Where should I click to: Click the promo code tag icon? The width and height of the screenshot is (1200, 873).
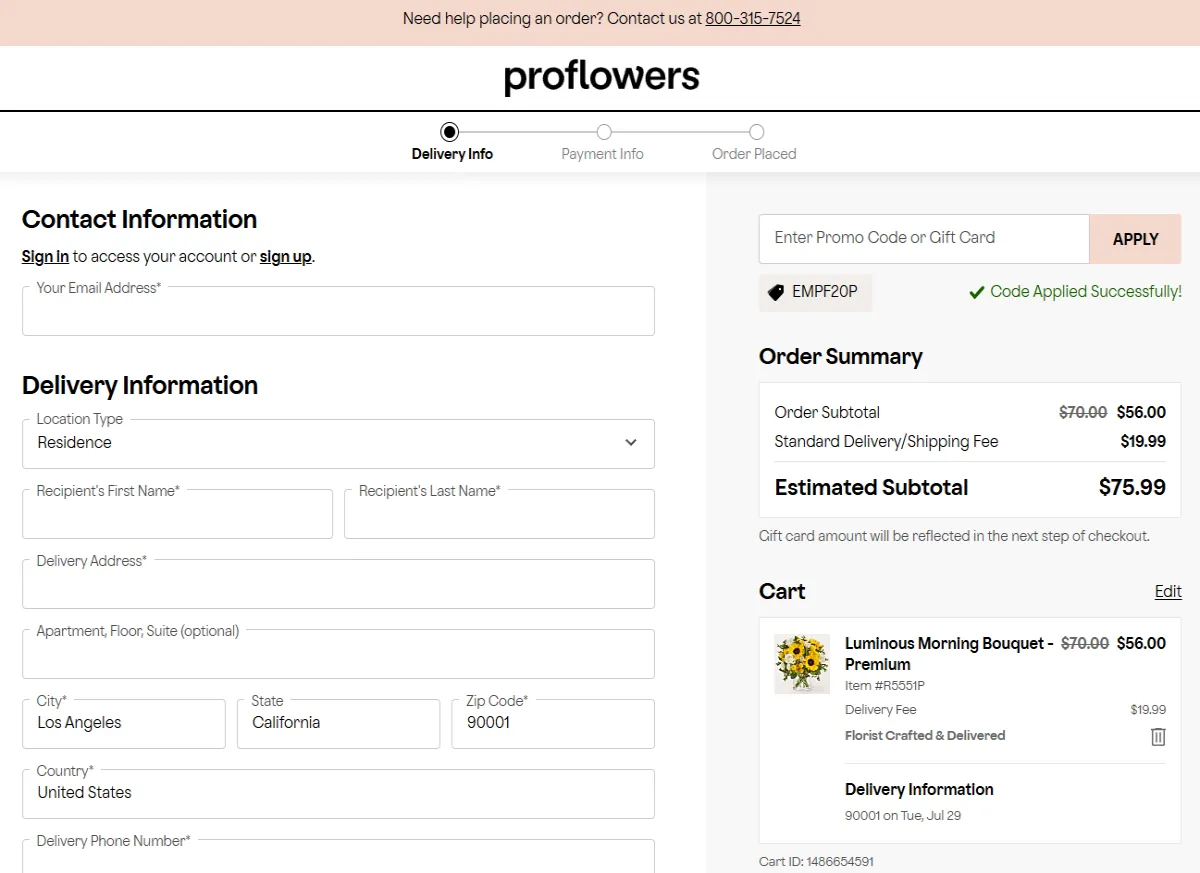click(x=776, y=293)
